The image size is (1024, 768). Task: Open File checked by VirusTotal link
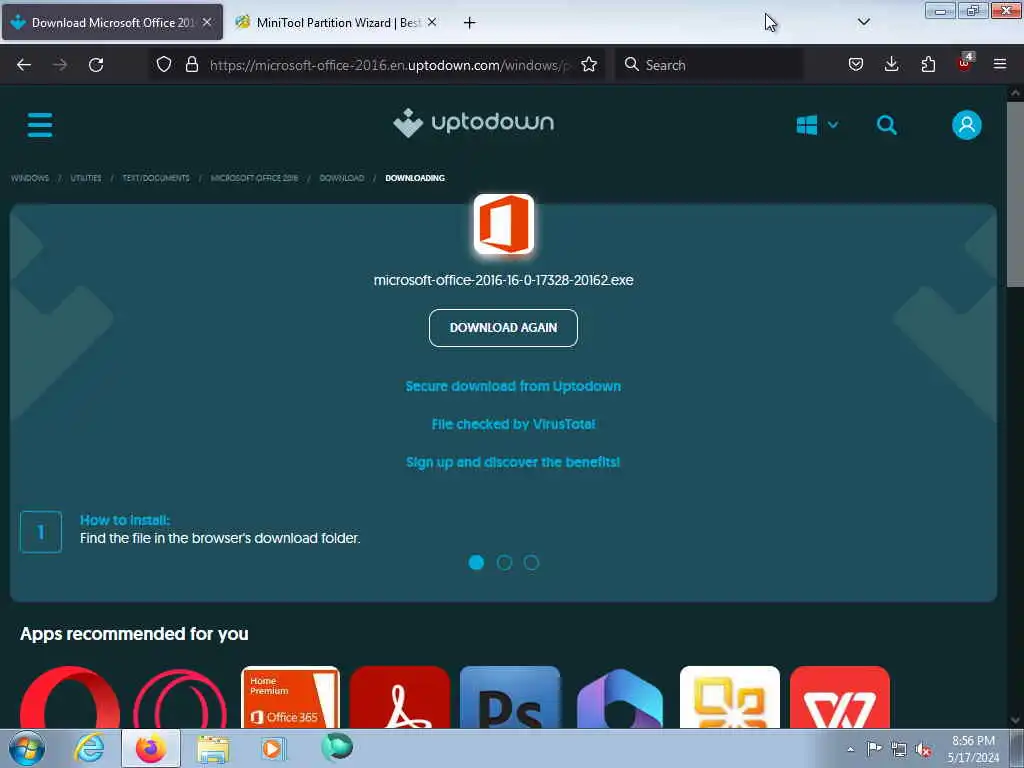(513, 424)
